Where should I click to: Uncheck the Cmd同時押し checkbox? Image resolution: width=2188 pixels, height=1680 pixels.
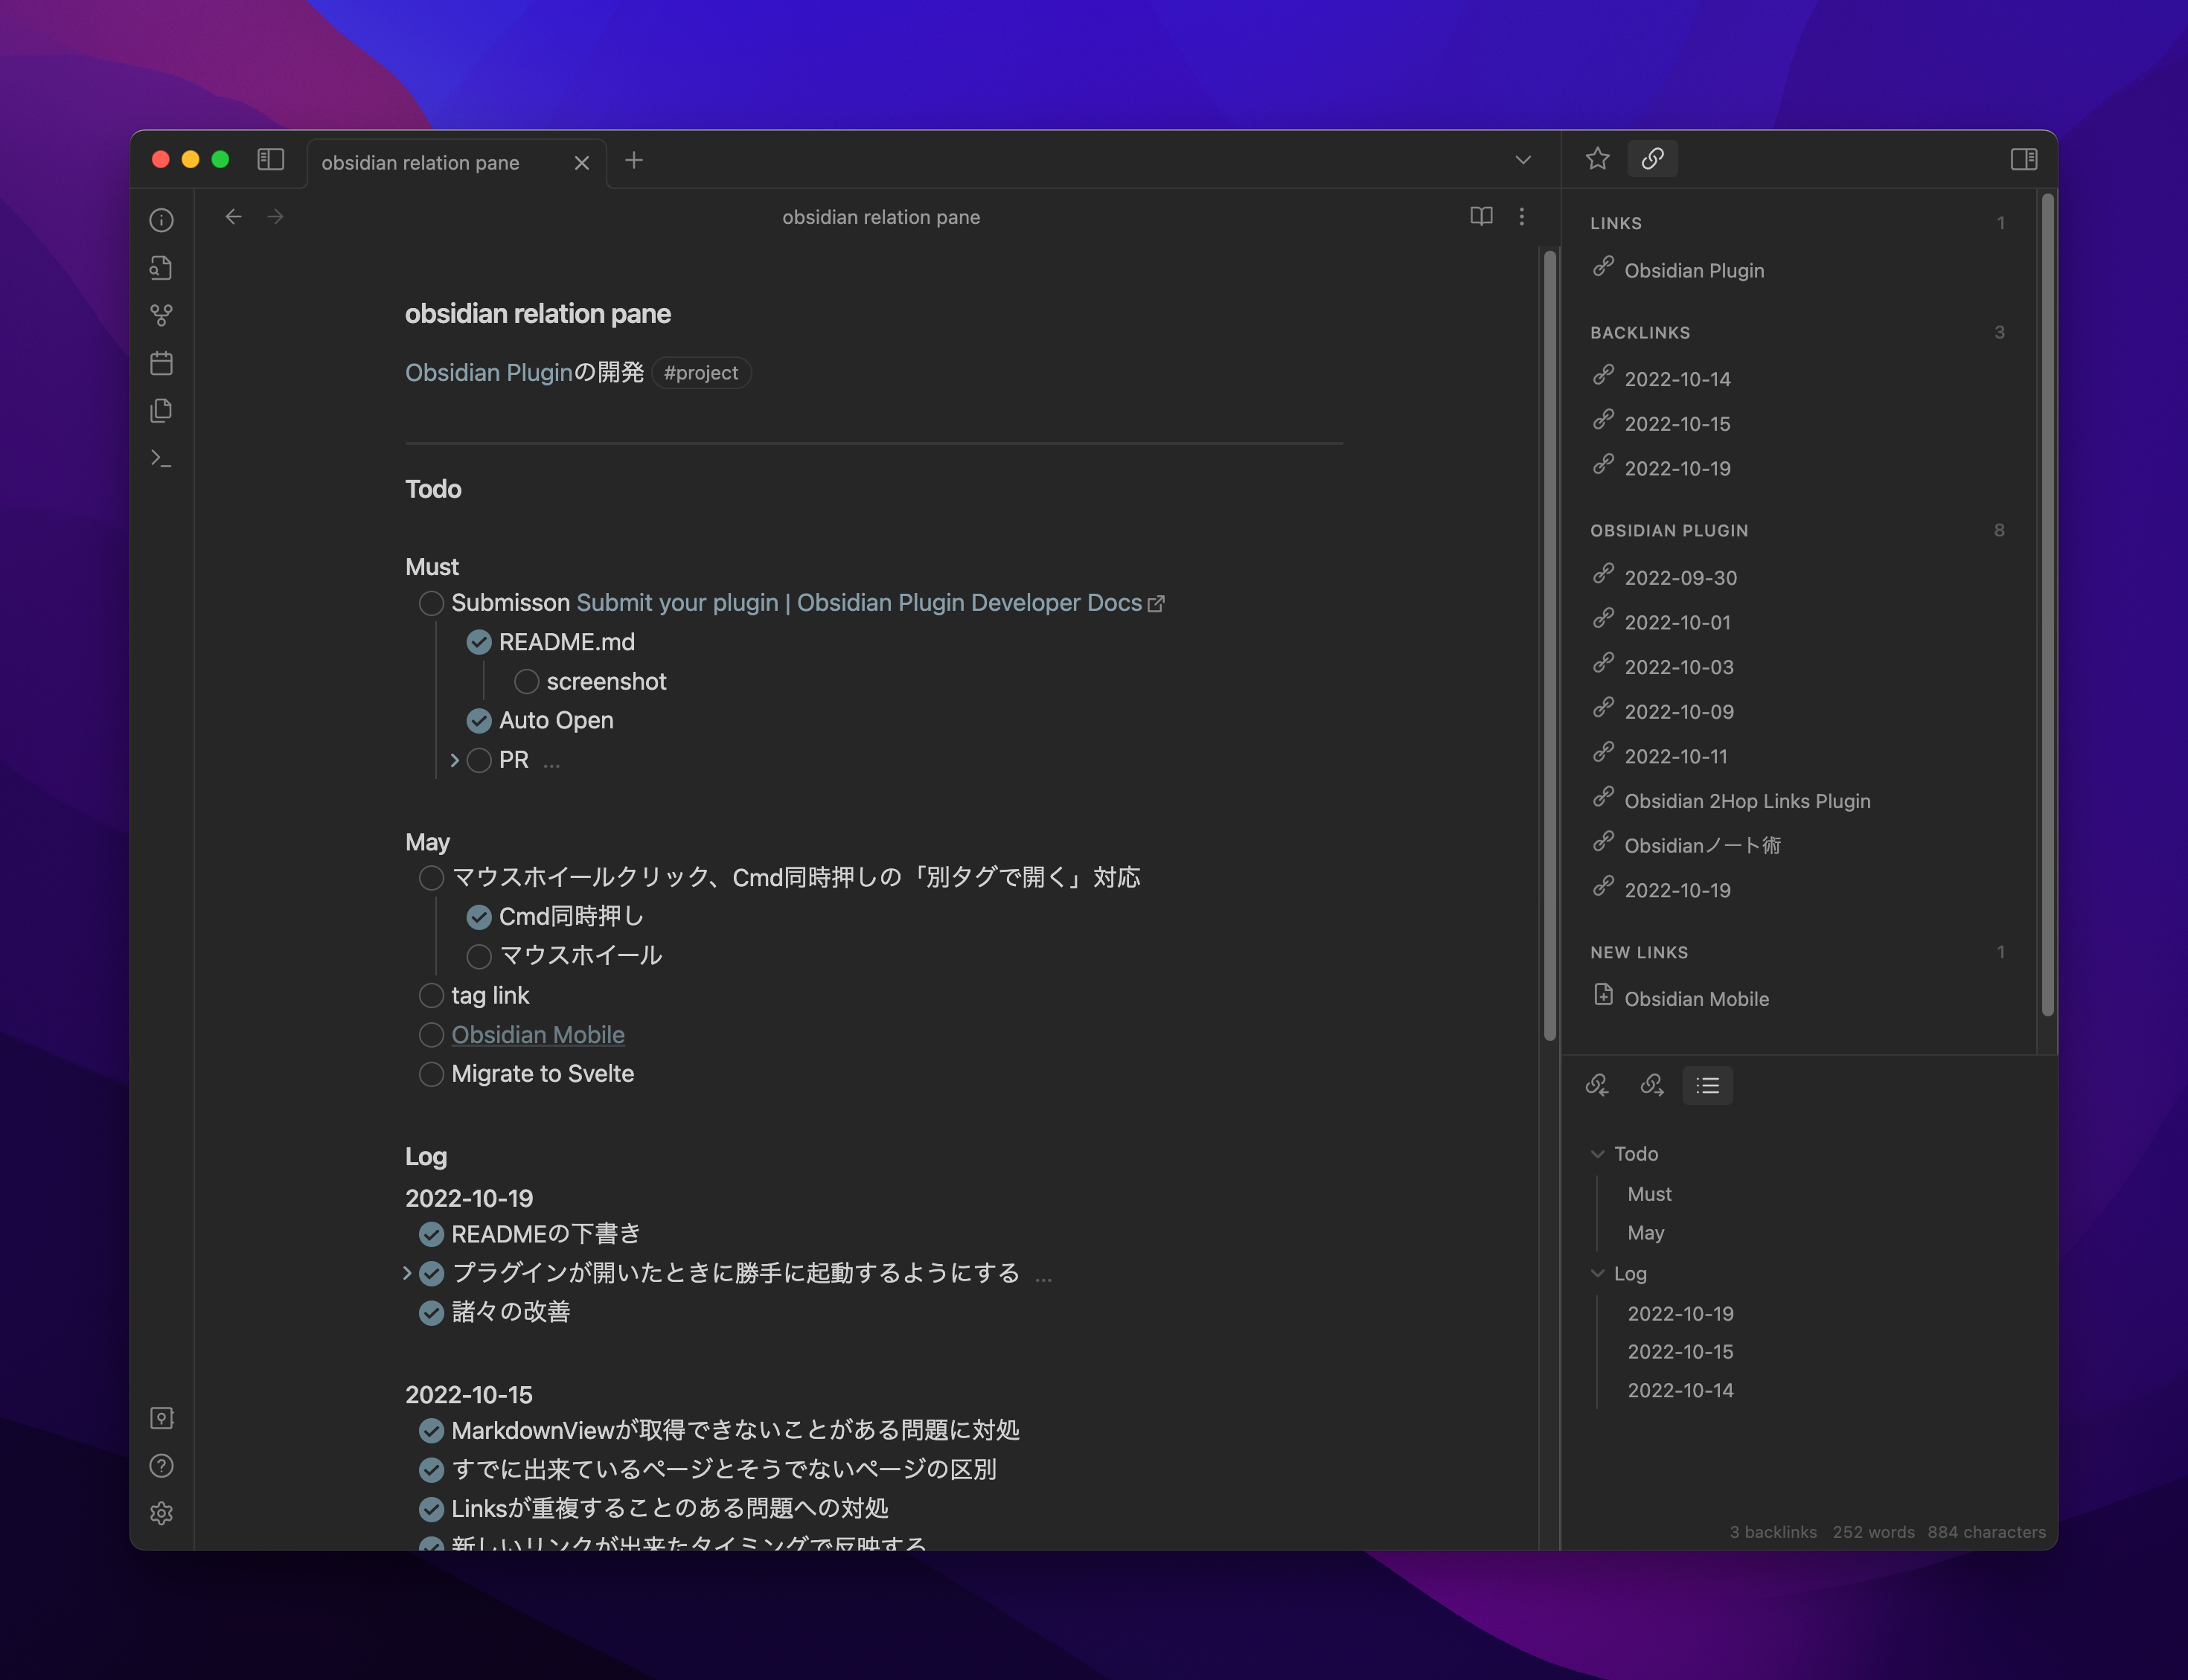[x=479, y=916]
